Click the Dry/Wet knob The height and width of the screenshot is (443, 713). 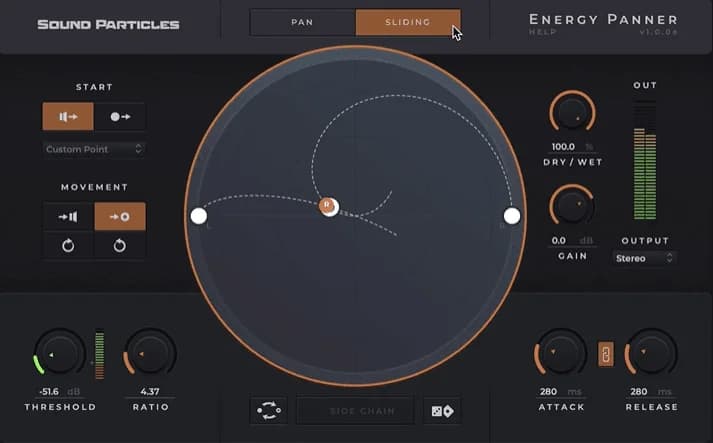[572, 112]
